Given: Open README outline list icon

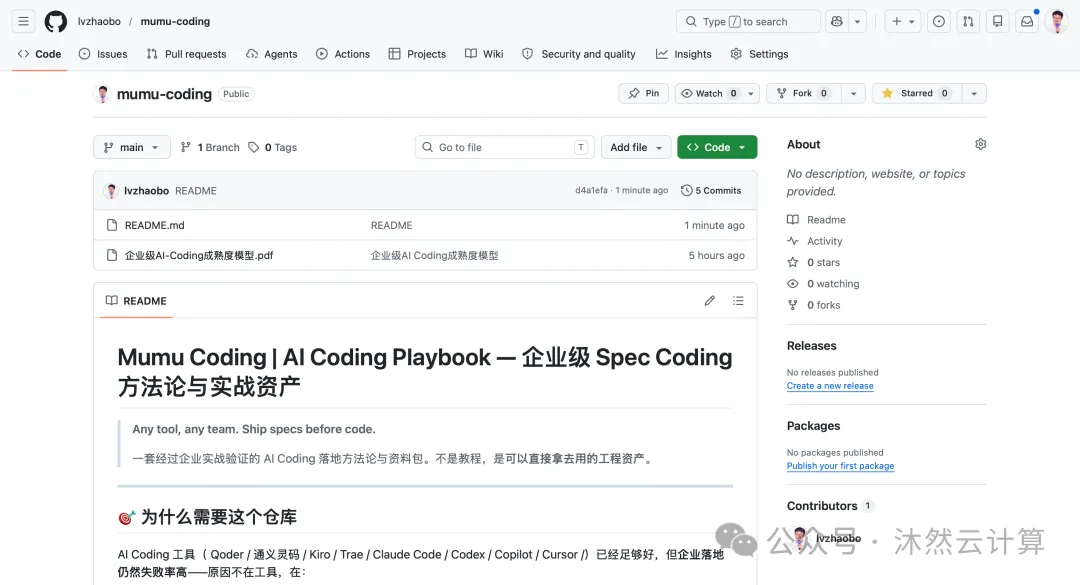Looking at the screenshot, I should pyautogui.click(x=738, y=300).
